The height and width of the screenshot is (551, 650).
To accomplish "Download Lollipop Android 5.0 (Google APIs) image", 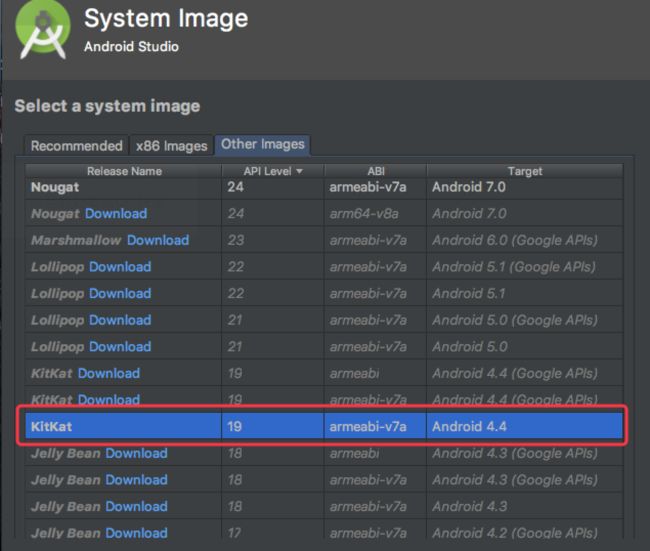I will pos(120,320).
